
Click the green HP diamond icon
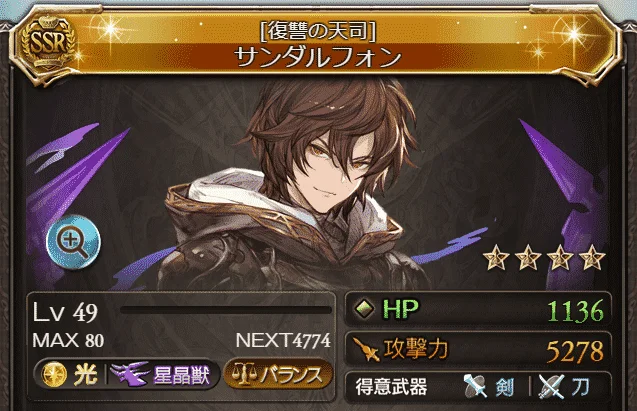coord(365,309)
